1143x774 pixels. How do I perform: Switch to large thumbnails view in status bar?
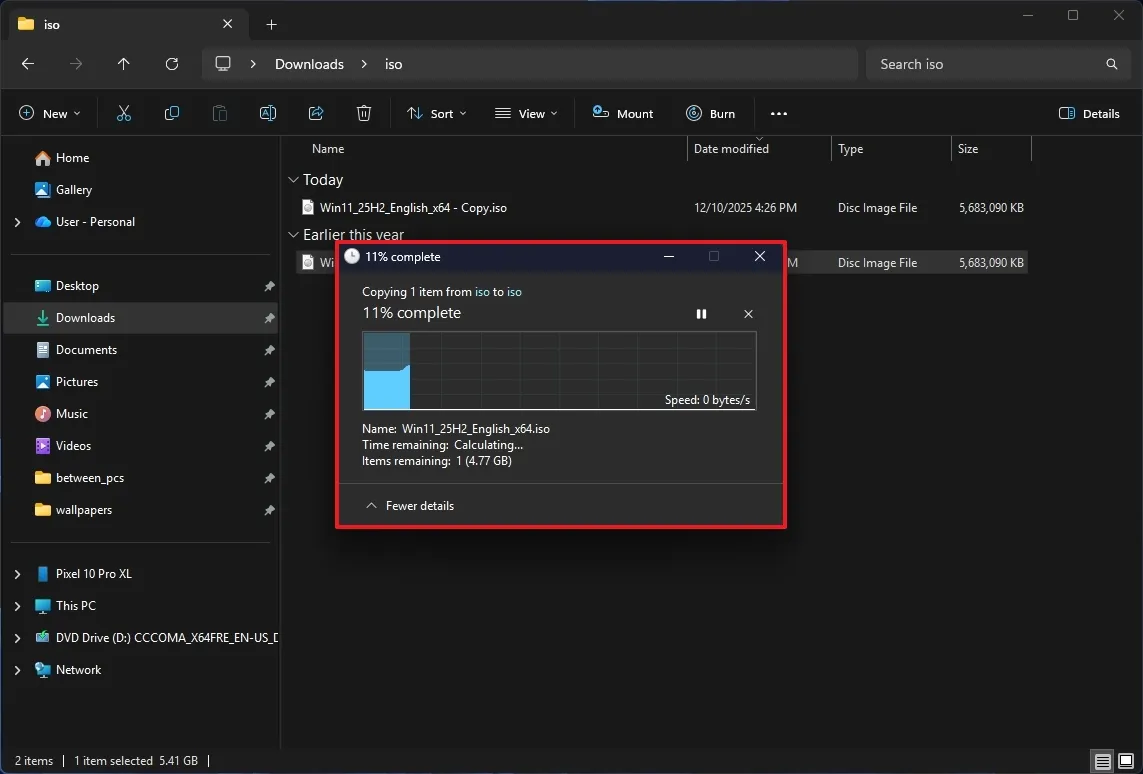[1126, 761]
